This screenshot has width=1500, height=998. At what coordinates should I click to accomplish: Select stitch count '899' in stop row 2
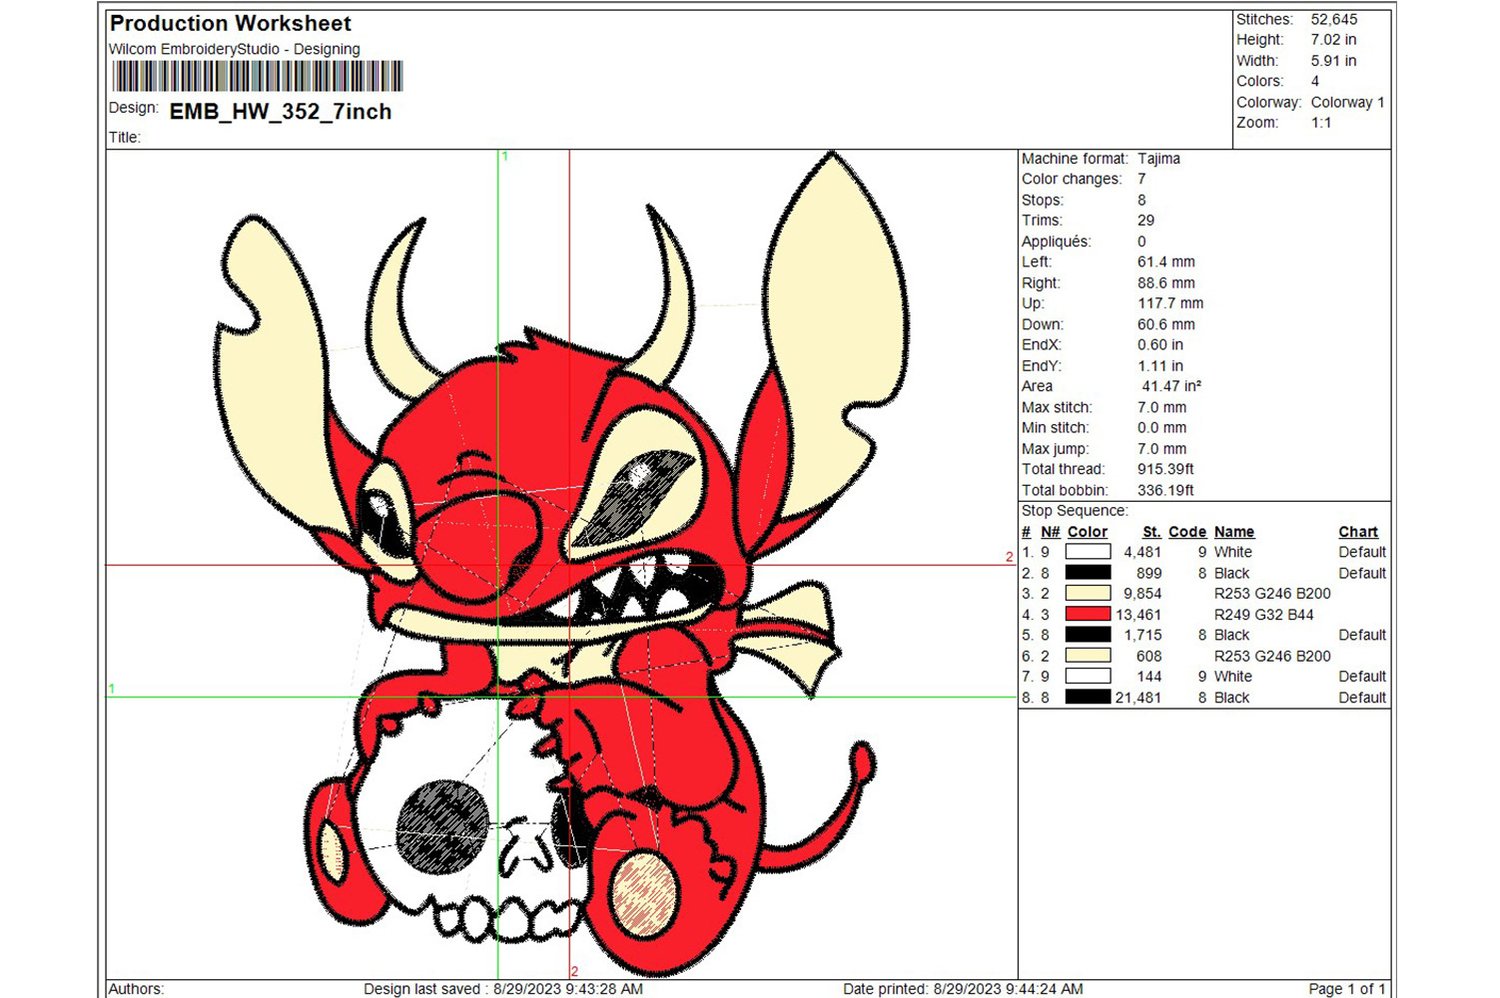click(x=1149, y=573)
